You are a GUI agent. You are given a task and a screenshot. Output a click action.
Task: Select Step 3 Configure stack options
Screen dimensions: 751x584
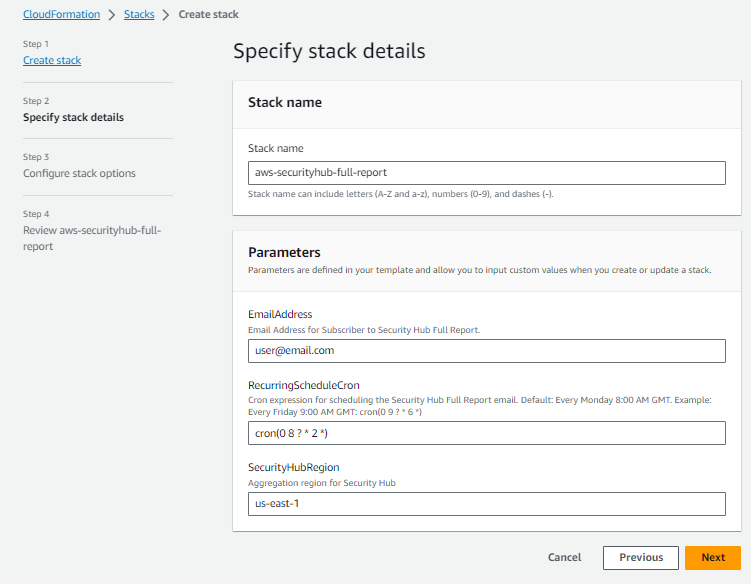click(x=79, y=173)
